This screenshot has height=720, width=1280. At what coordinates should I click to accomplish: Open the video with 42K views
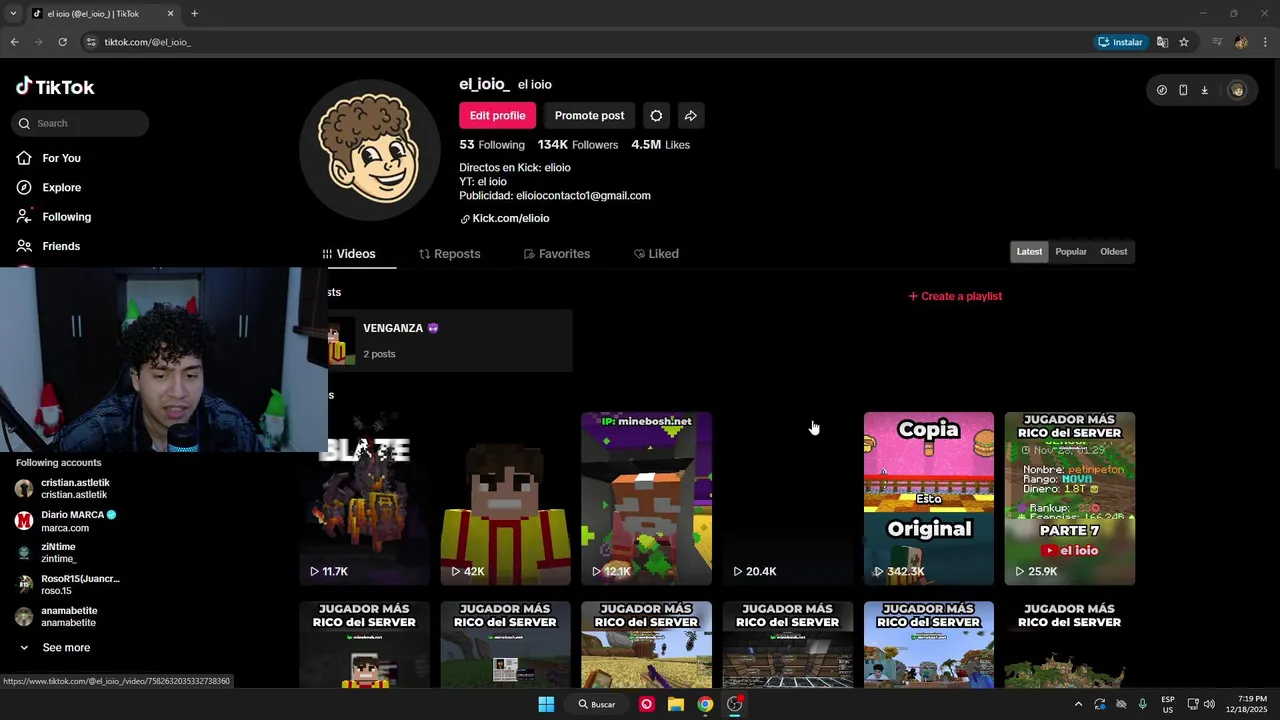coord(505,498)
